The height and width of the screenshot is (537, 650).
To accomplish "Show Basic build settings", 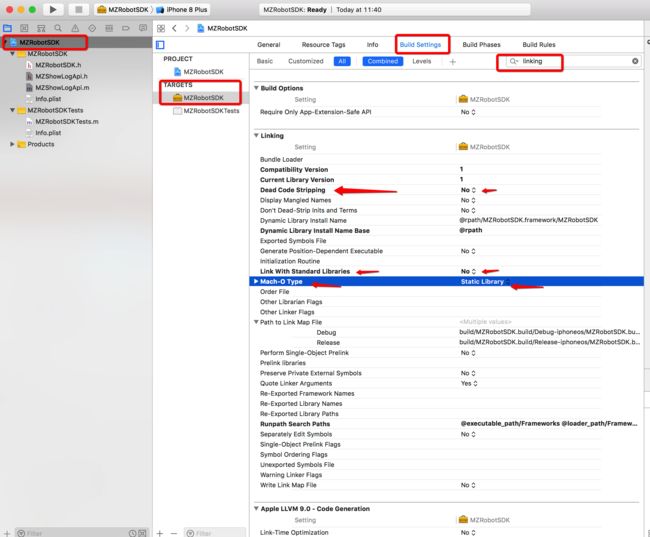I will (264, 61).
